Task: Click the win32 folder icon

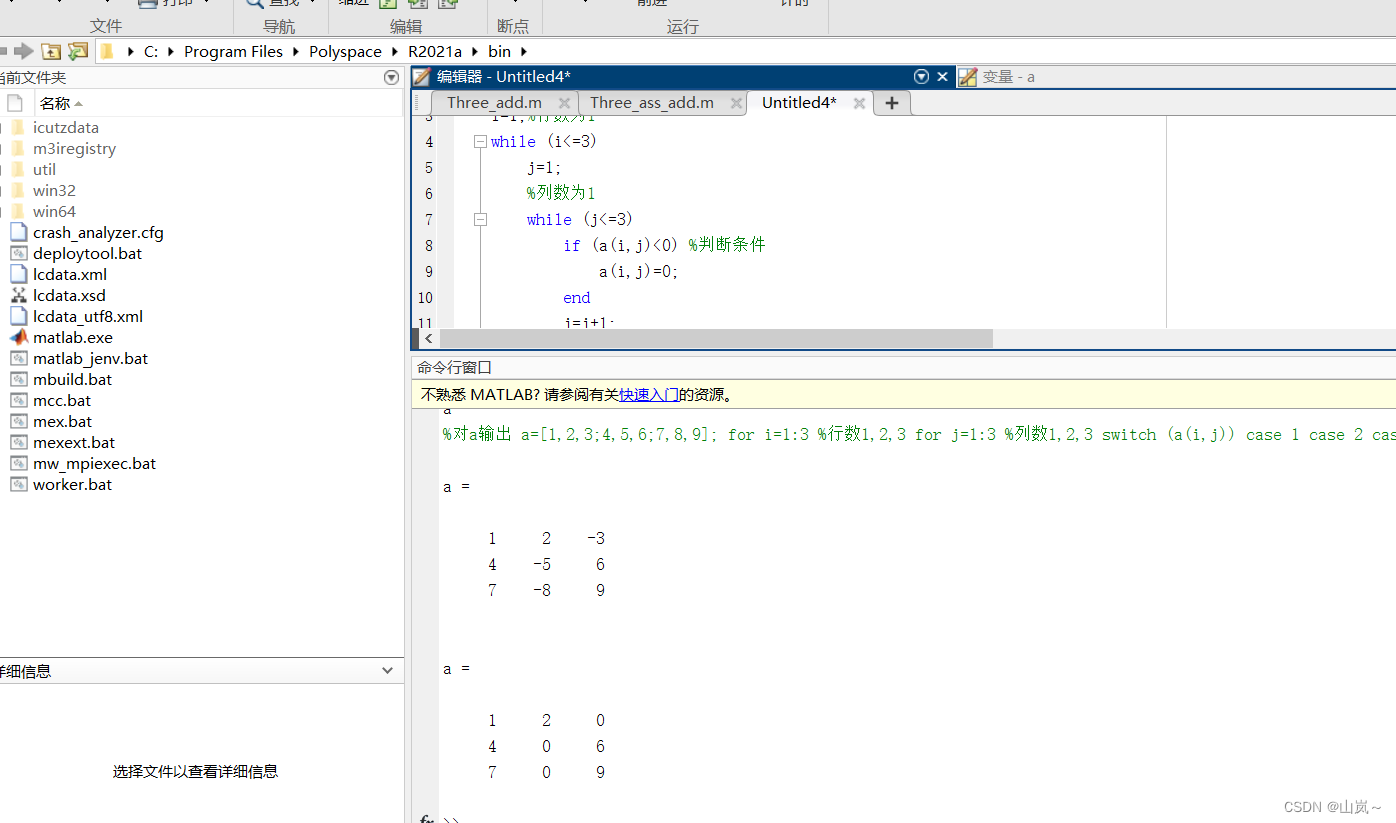Action: tap(17, 190)
